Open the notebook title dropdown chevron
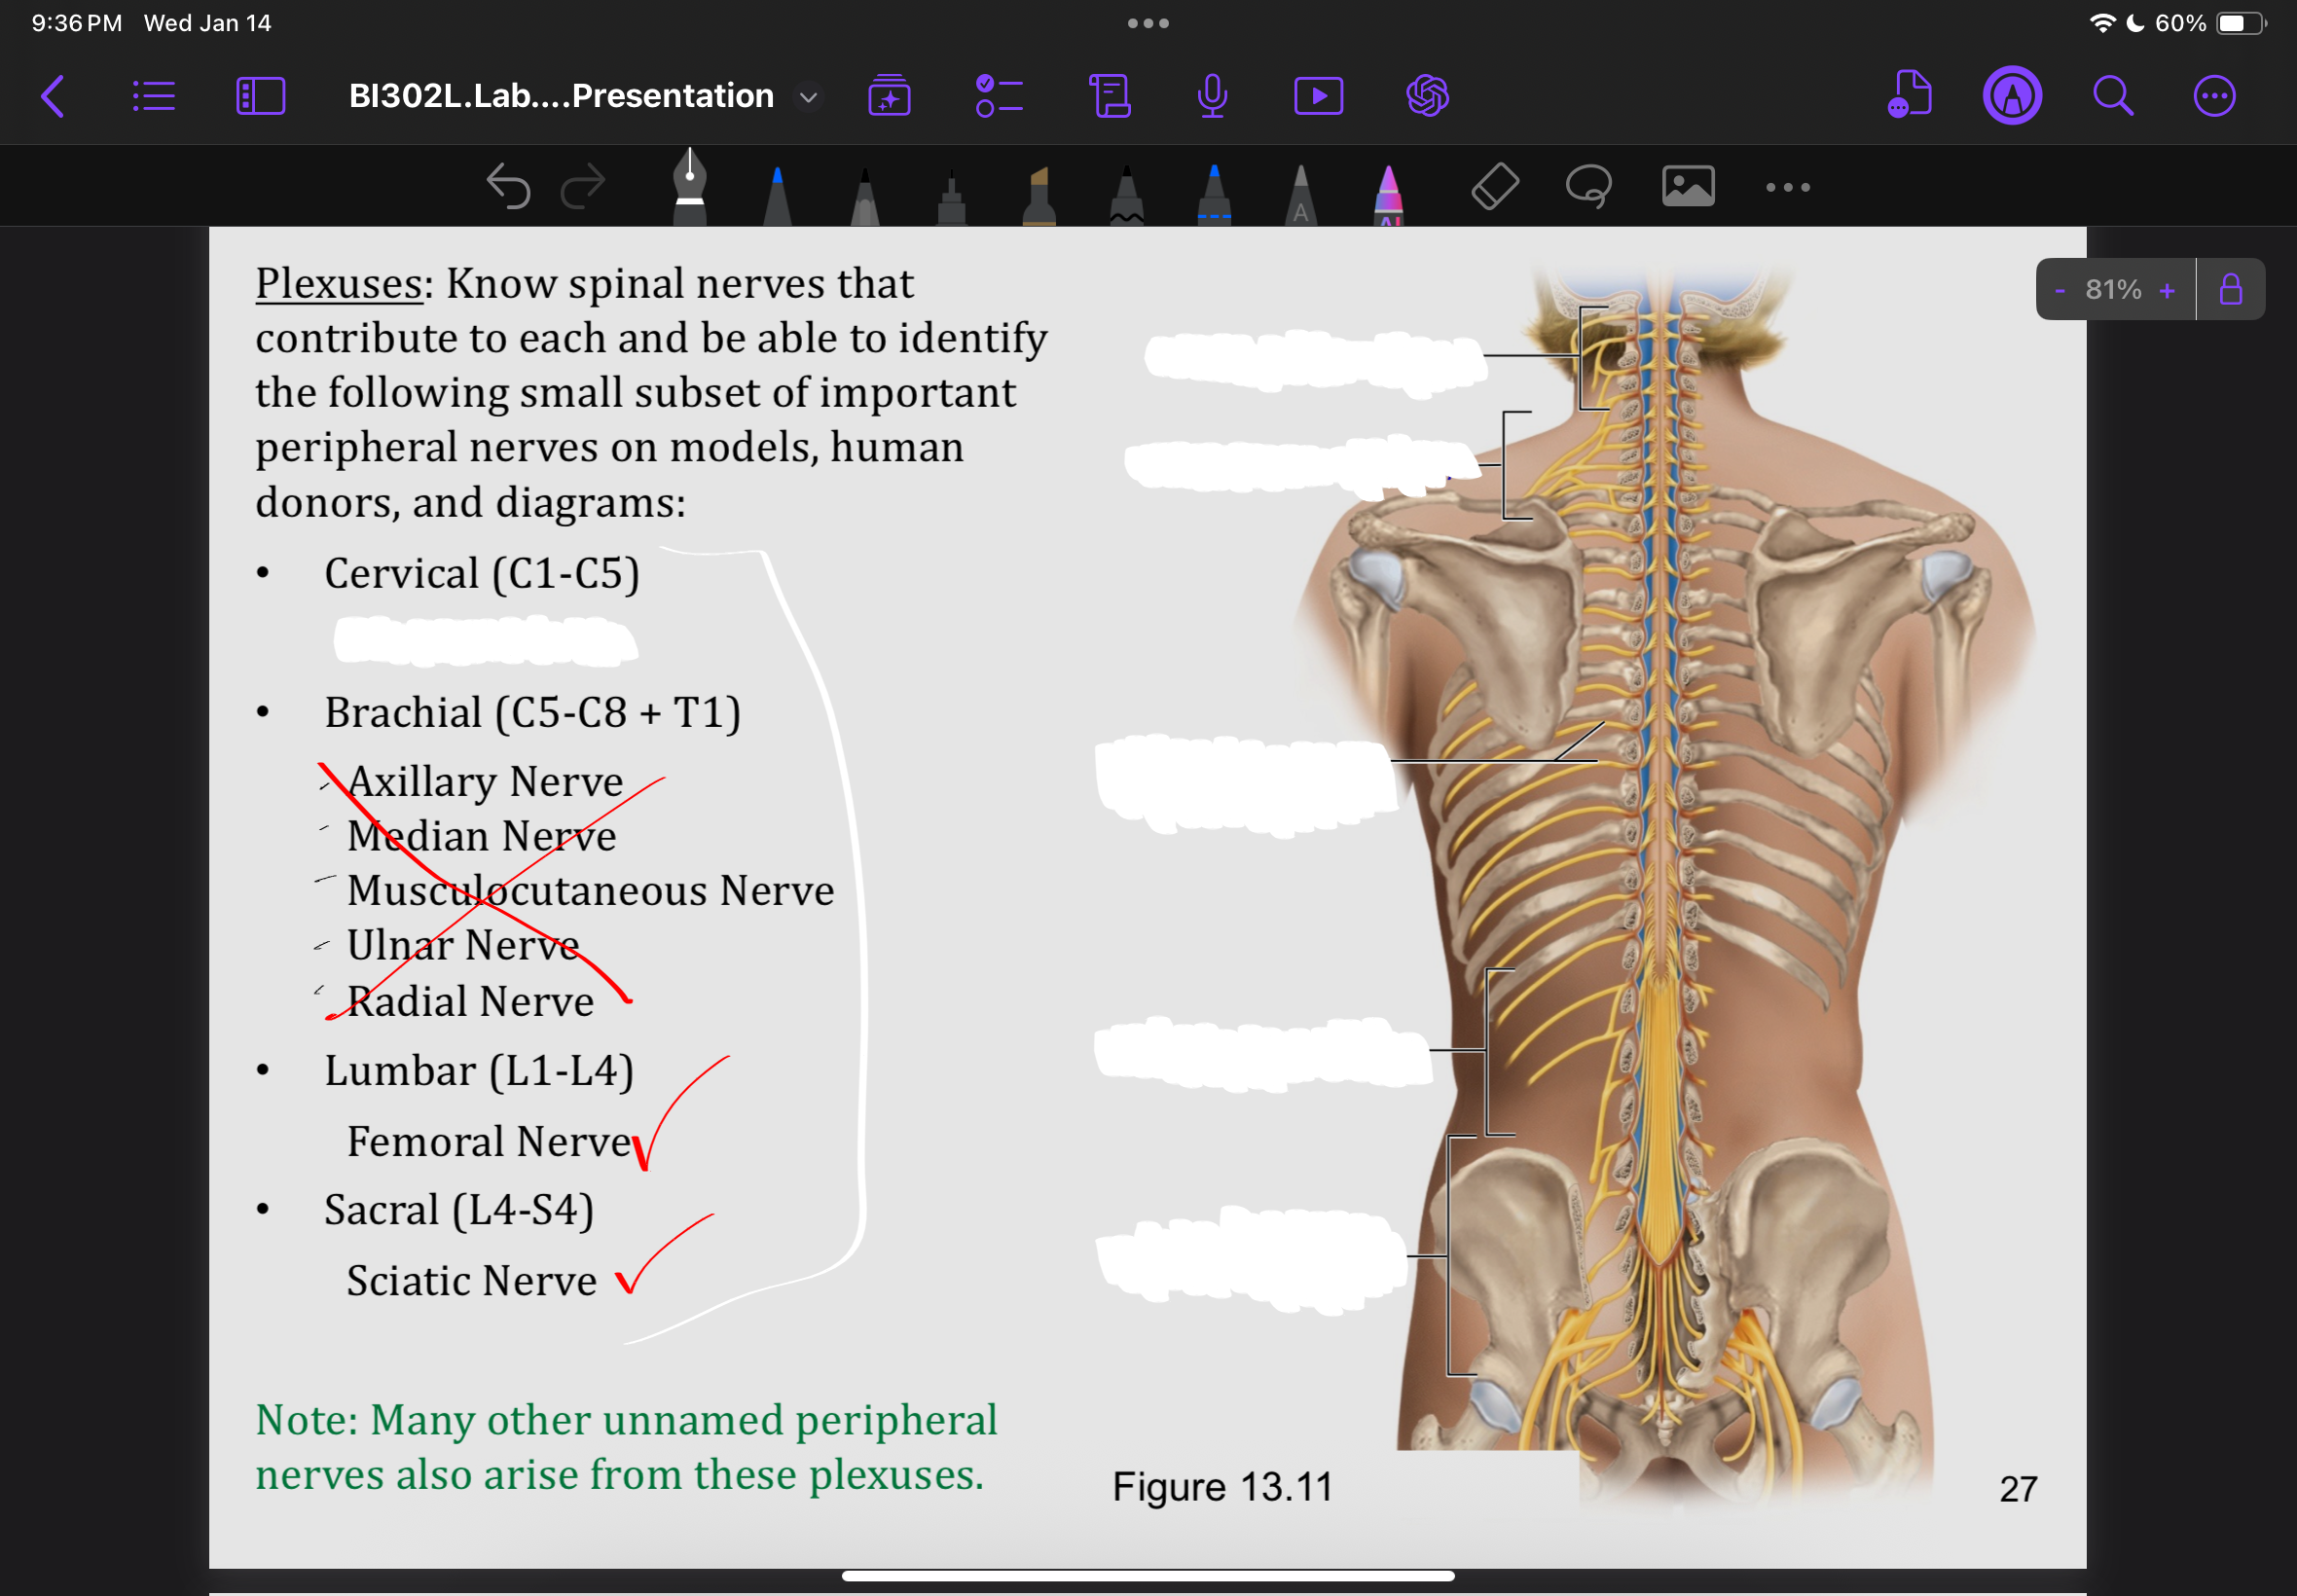 point(808,97)
